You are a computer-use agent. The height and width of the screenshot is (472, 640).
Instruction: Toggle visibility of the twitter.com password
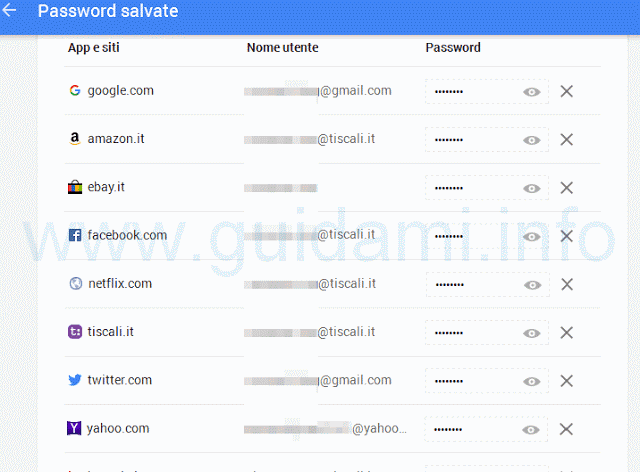[x=531, y=381]
